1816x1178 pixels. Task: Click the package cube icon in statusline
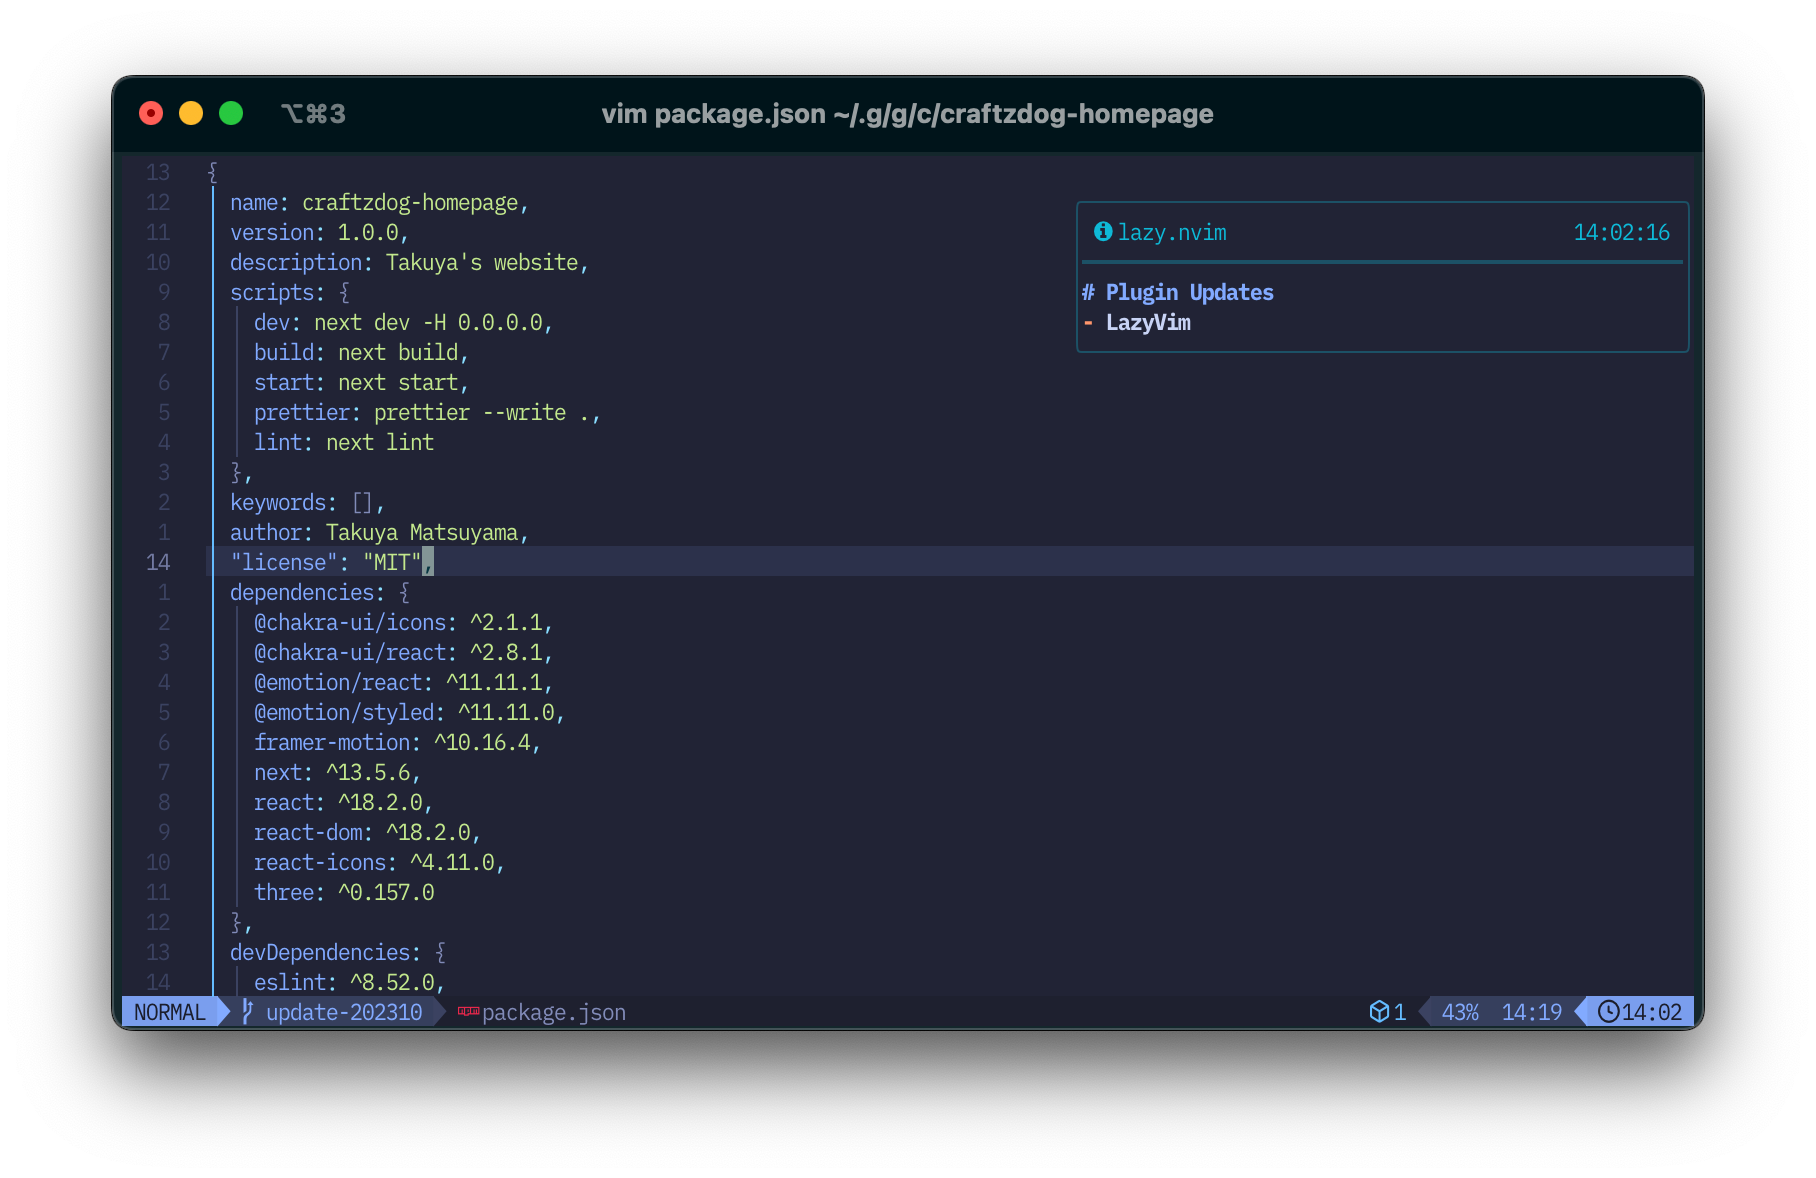click(1379, 1012)
